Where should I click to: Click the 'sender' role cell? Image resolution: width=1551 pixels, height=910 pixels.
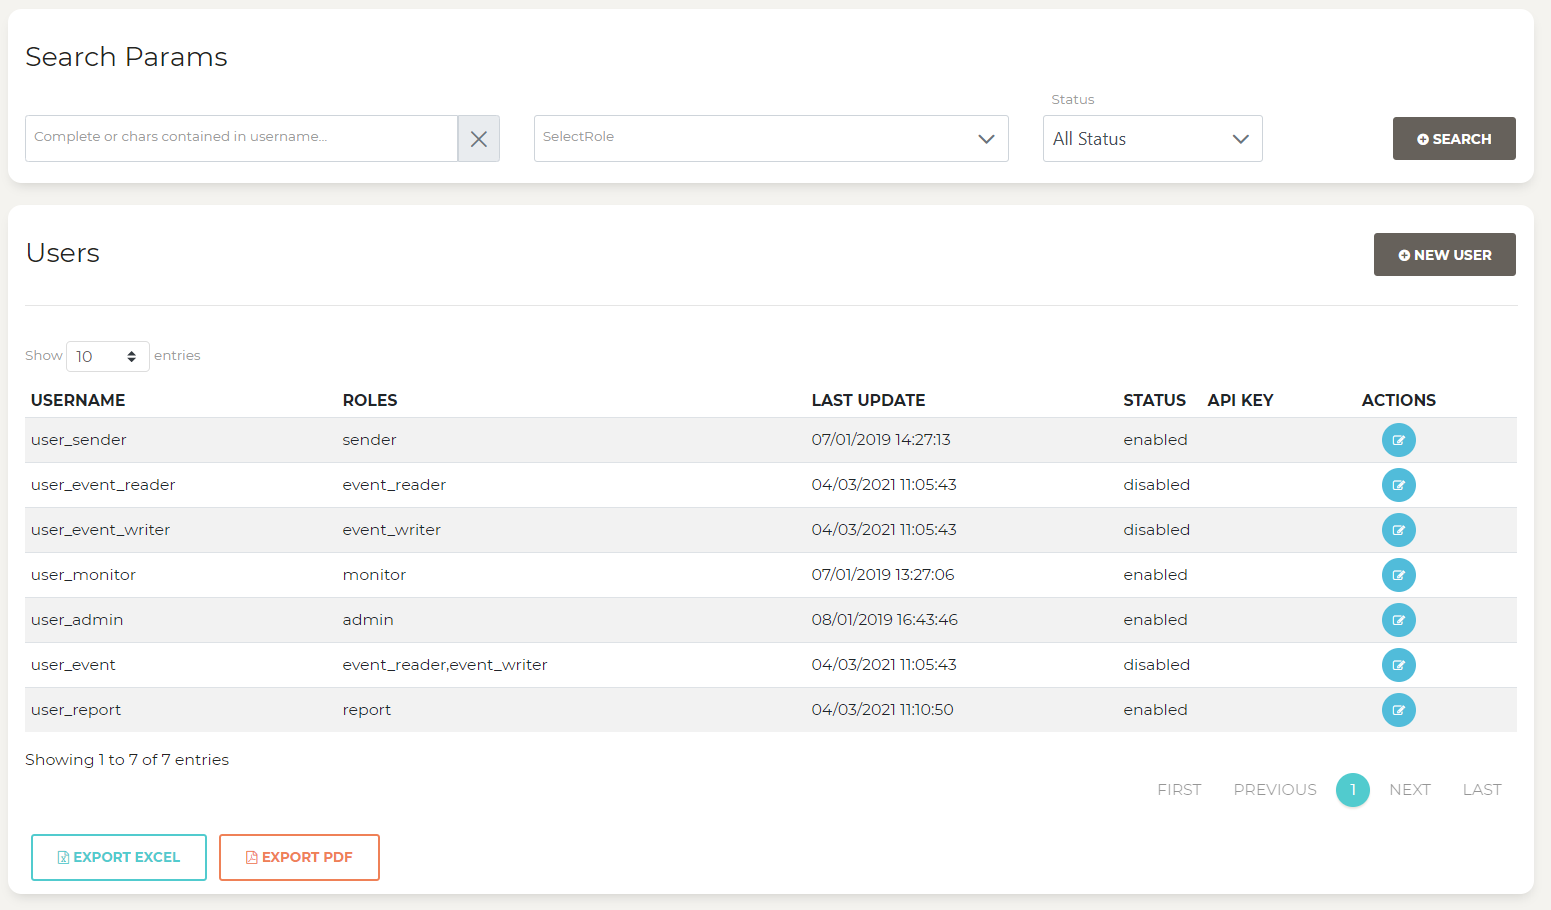pyautogui.click(x=369, y=440)
